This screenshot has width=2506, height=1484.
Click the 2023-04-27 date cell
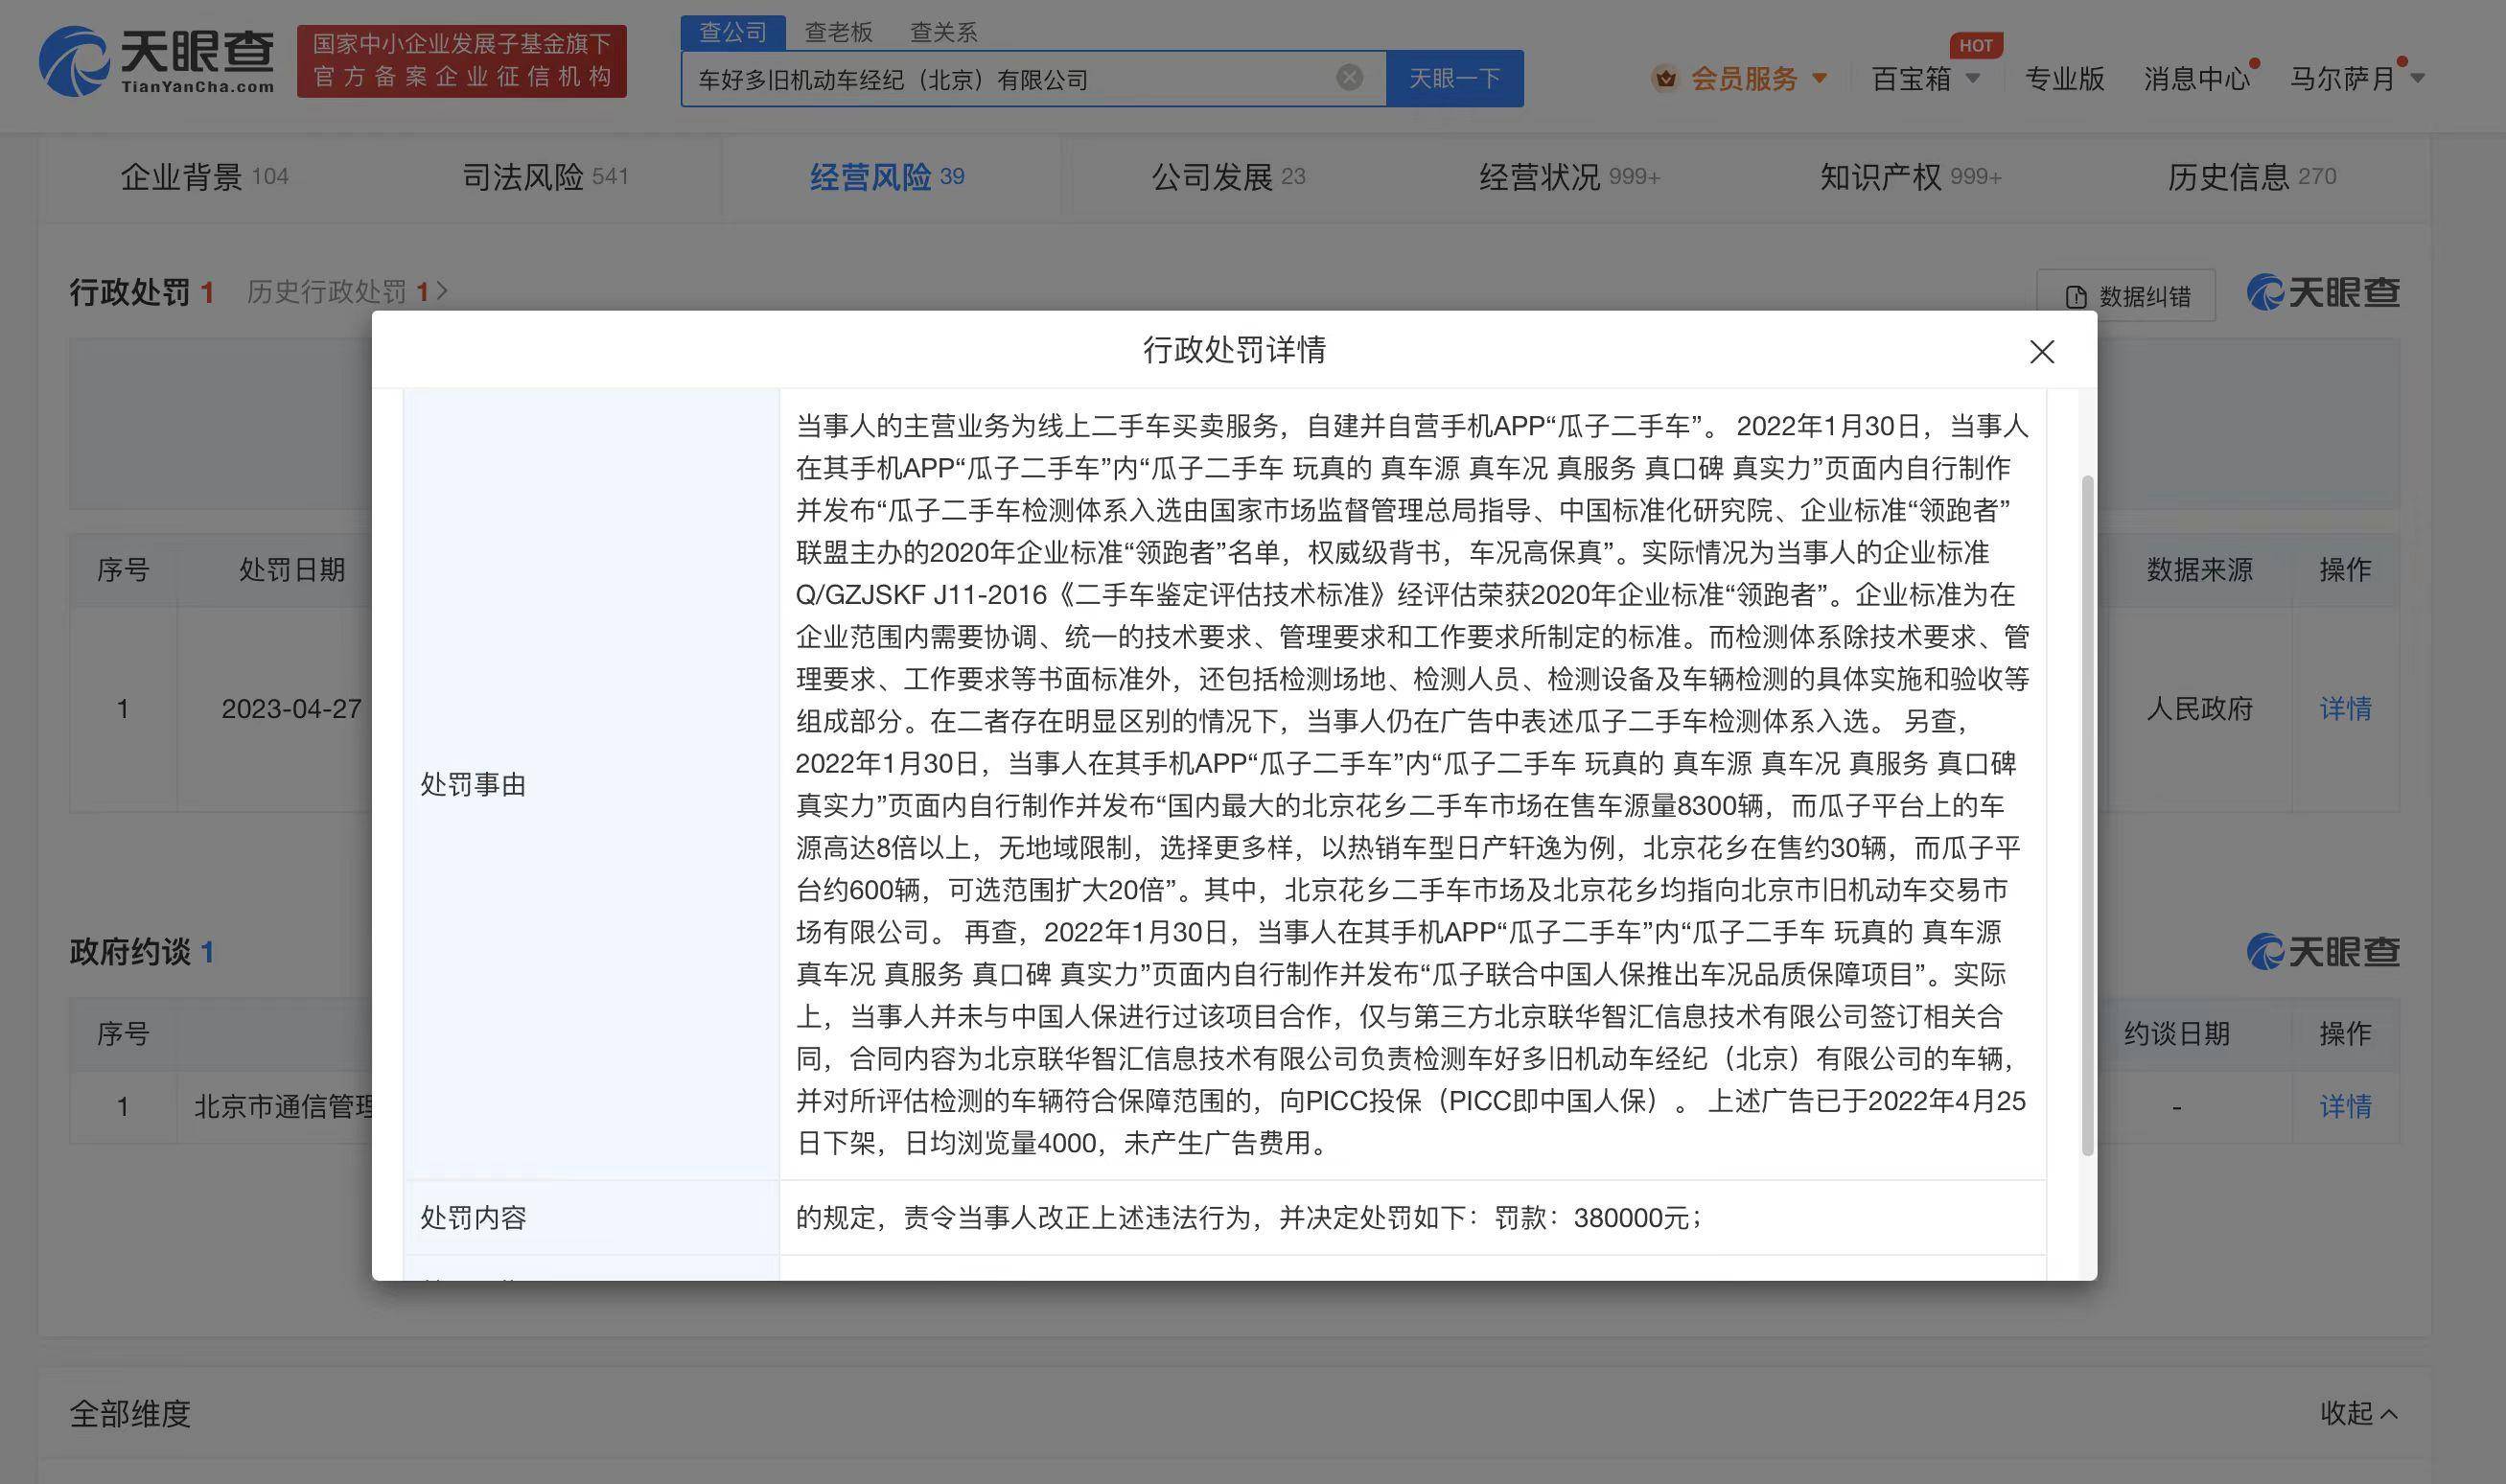click(291, 709)
